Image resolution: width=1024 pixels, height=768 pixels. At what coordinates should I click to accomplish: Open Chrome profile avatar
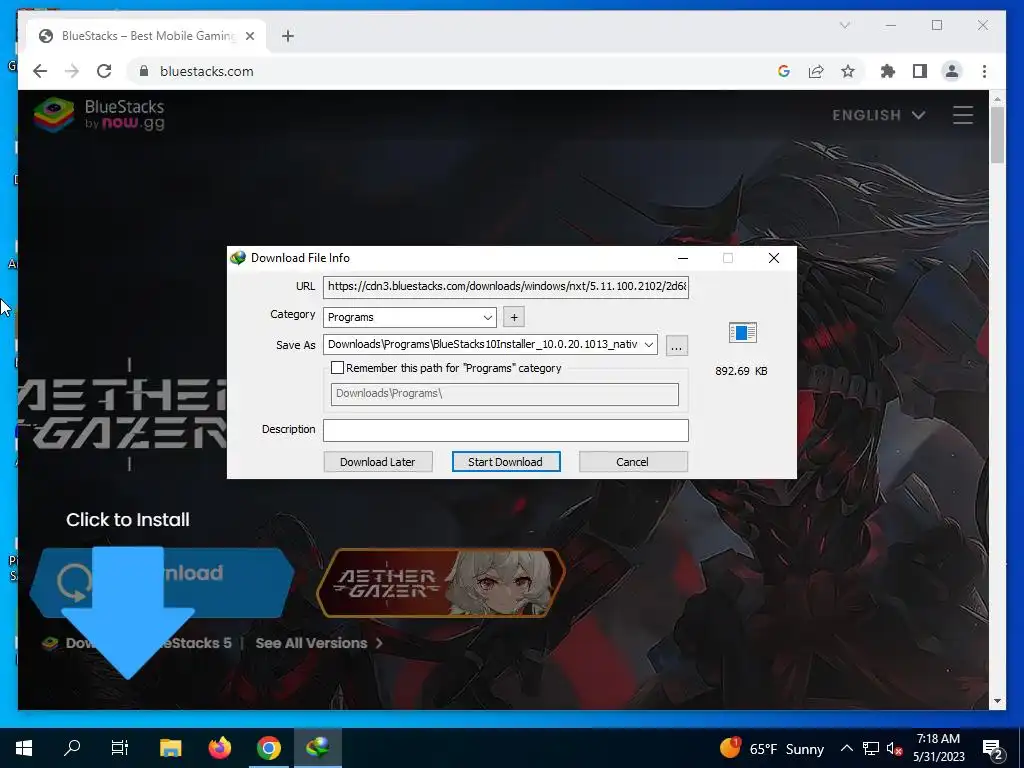[x=952, y=71]
